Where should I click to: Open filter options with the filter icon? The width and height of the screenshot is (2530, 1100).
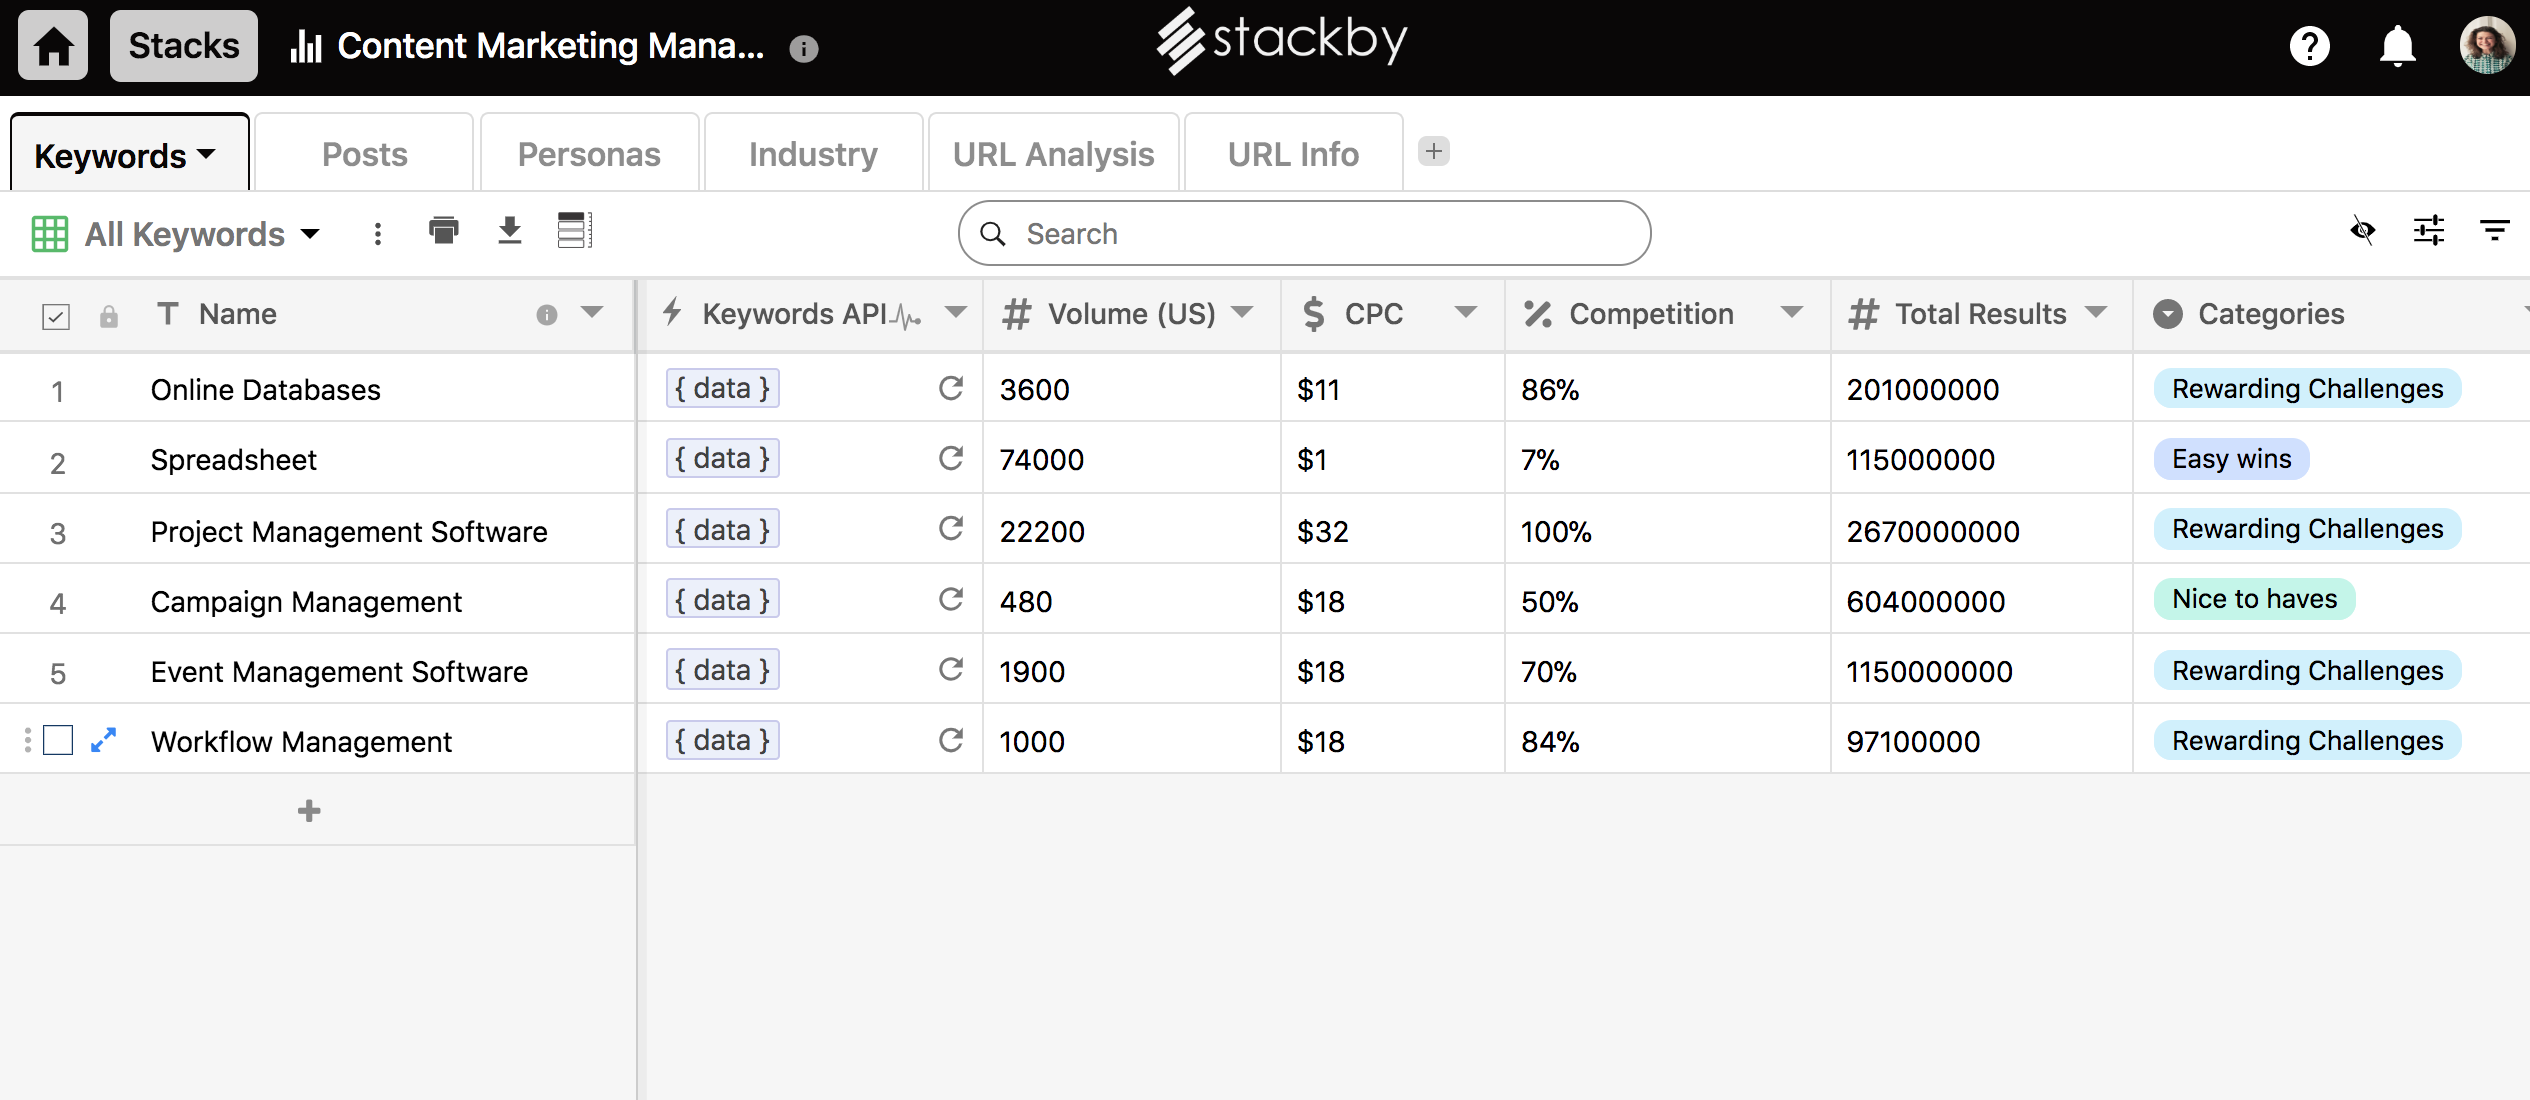coord(2494,231)
